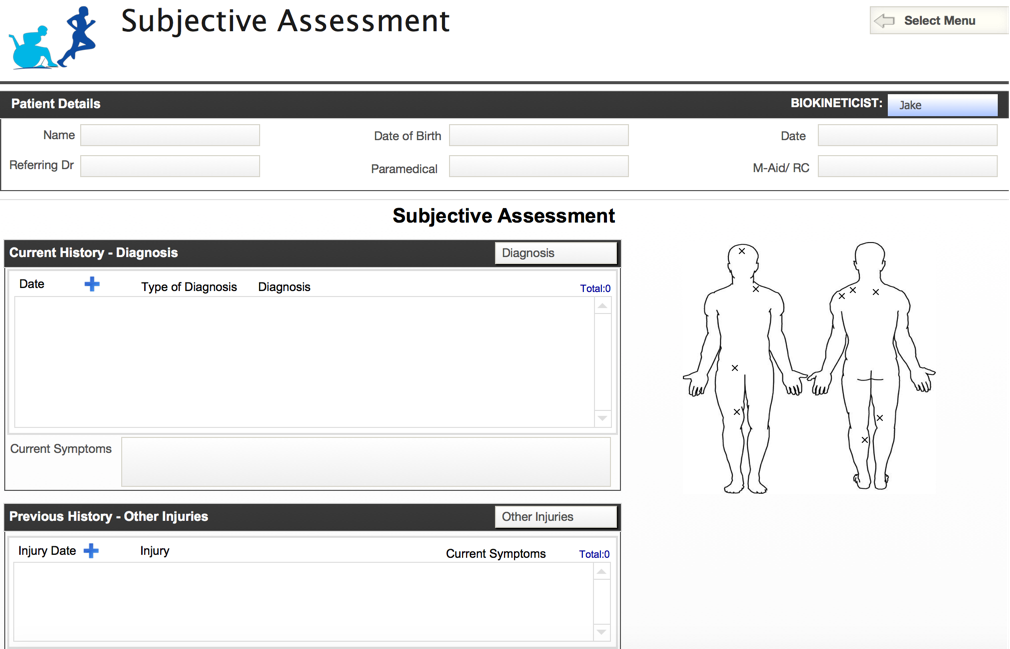Click the Date field in Patient Details
This screenshot has width=1010, height=649.
[x=907, y=135]
